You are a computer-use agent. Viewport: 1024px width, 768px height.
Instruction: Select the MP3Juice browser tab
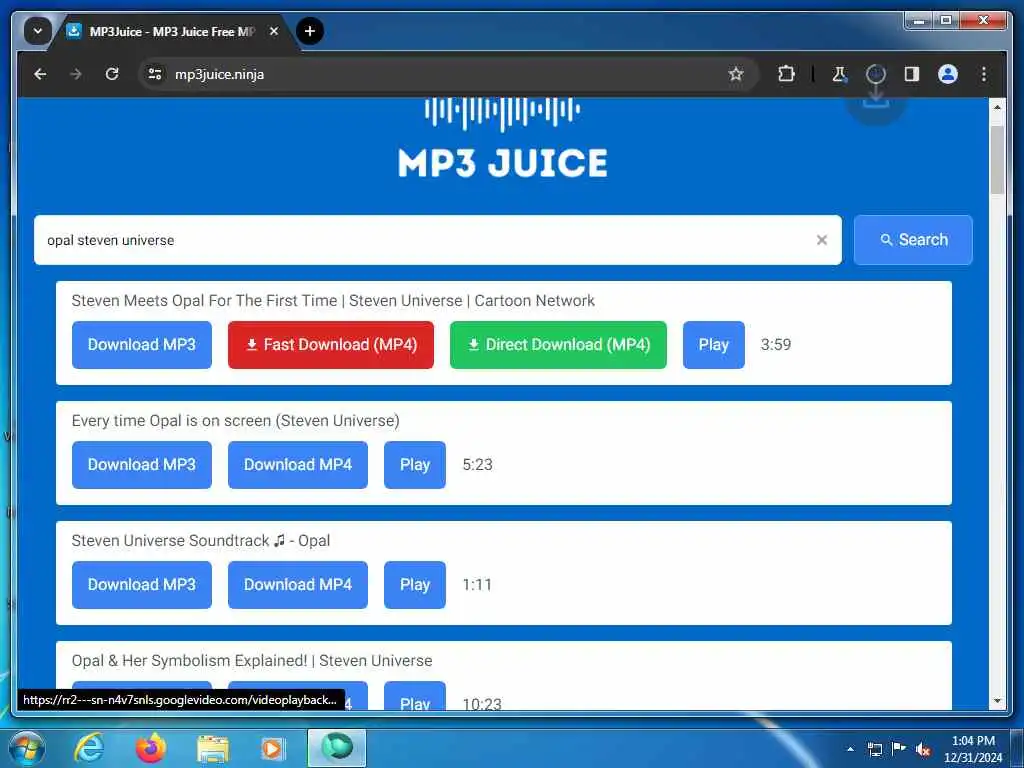point(172,31)
